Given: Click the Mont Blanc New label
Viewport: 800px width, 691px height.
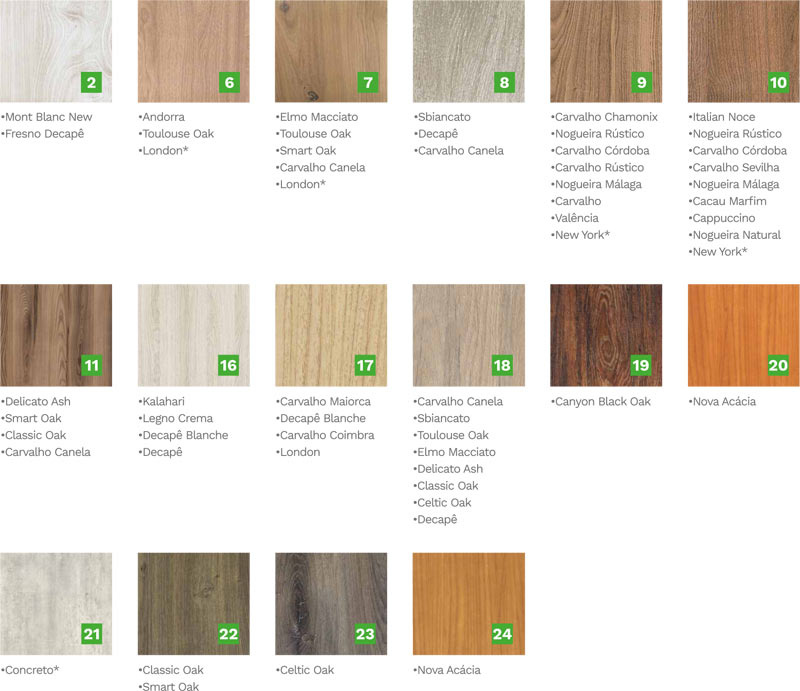Looking at the screenshot, I should 48,117.
